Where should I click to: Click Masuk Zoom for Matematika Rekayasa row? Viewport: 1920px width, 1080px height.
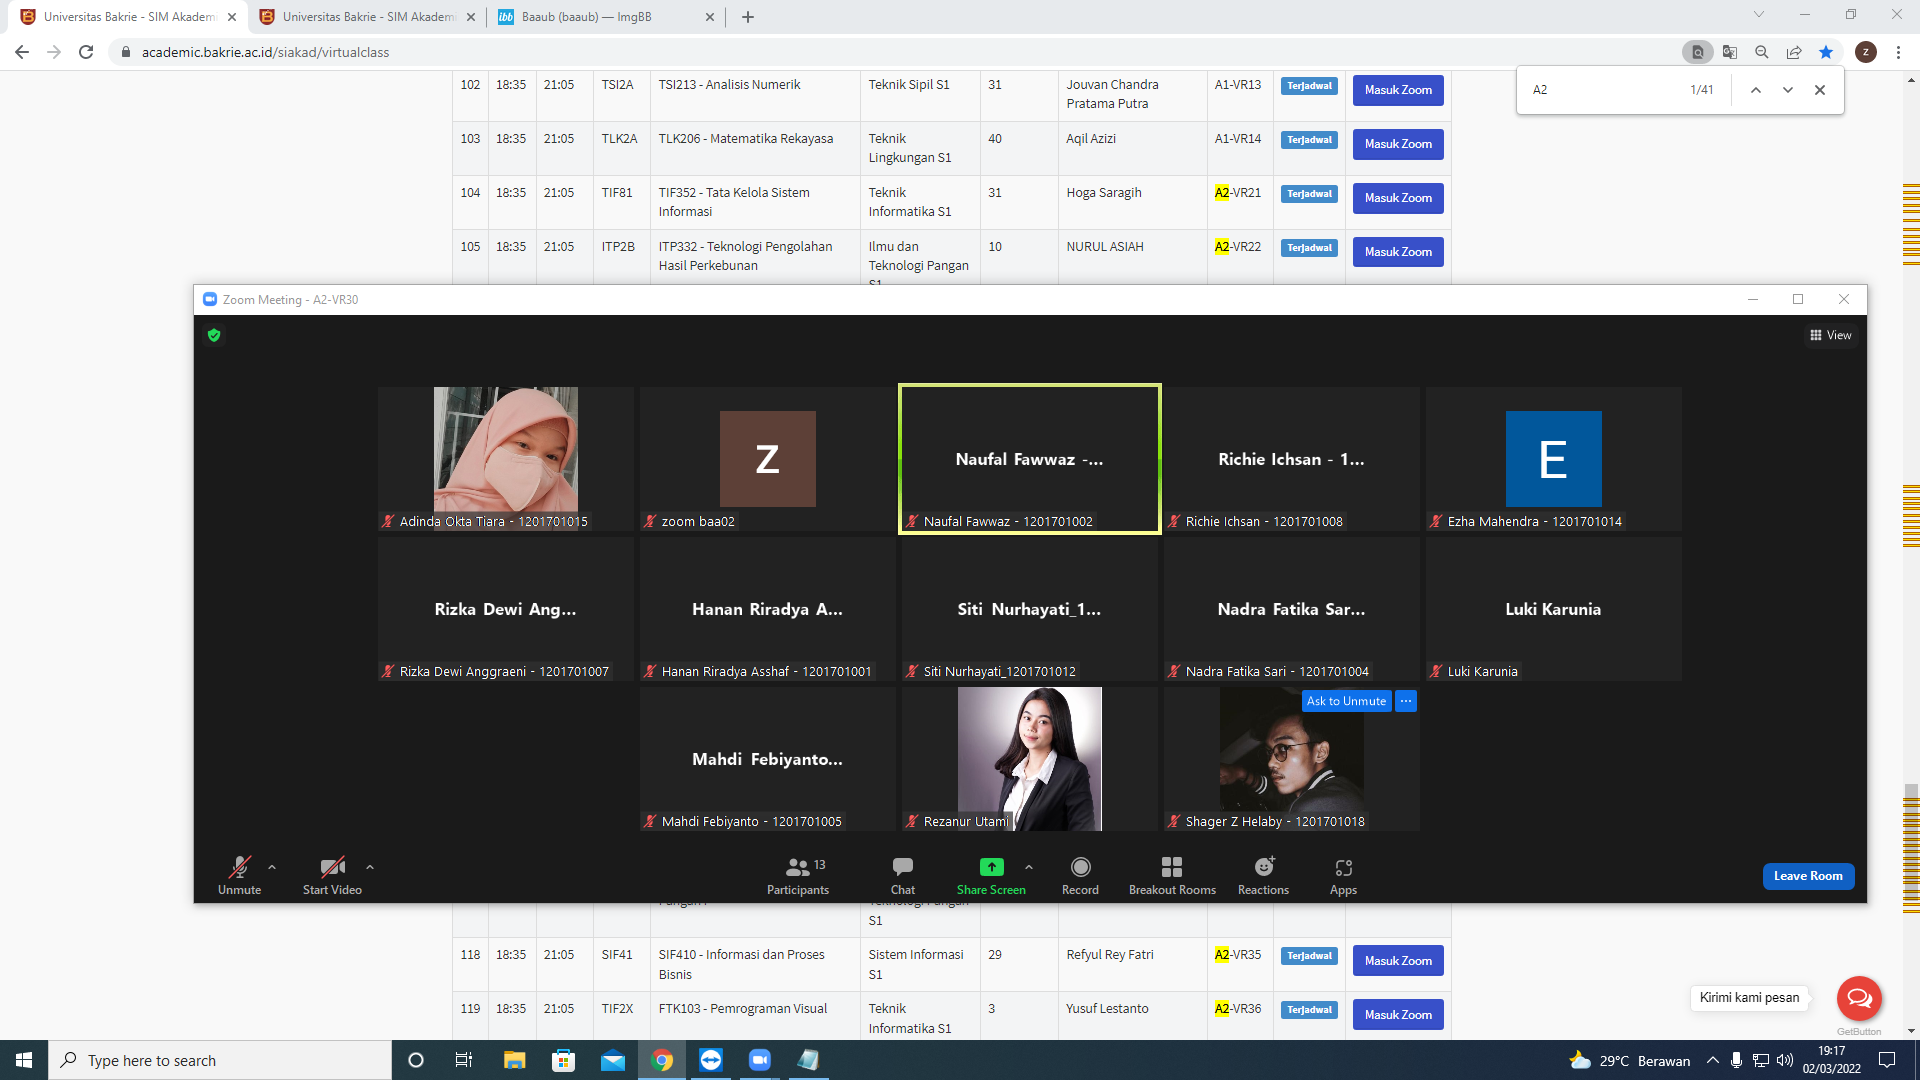click(1398, 144)
